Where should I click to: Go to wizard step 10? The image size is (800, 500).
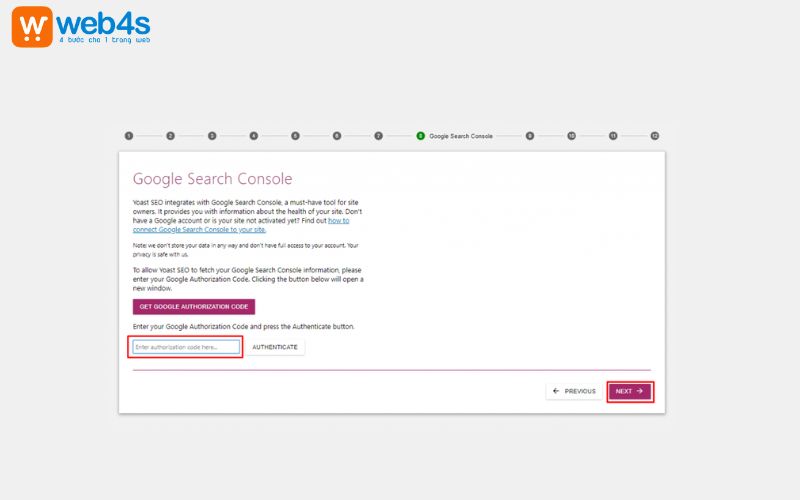click(571, 135)
